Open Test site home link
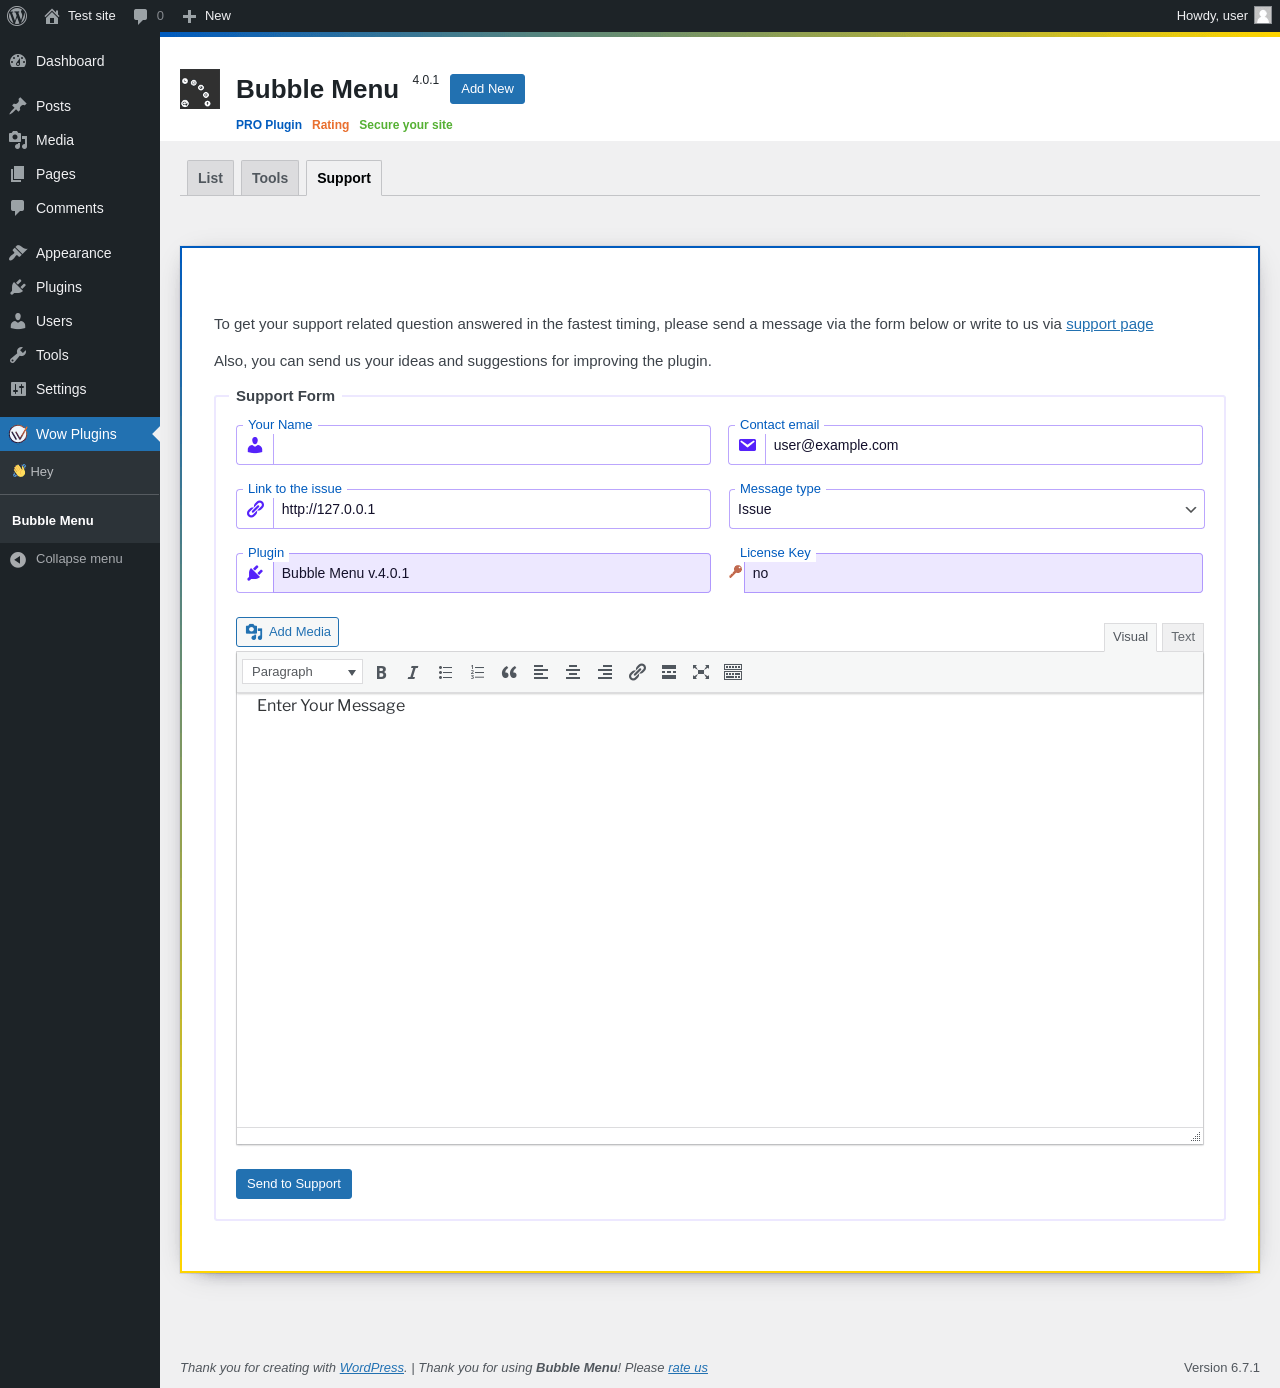The image size is (1280, 1388). [x=80, y=16]
